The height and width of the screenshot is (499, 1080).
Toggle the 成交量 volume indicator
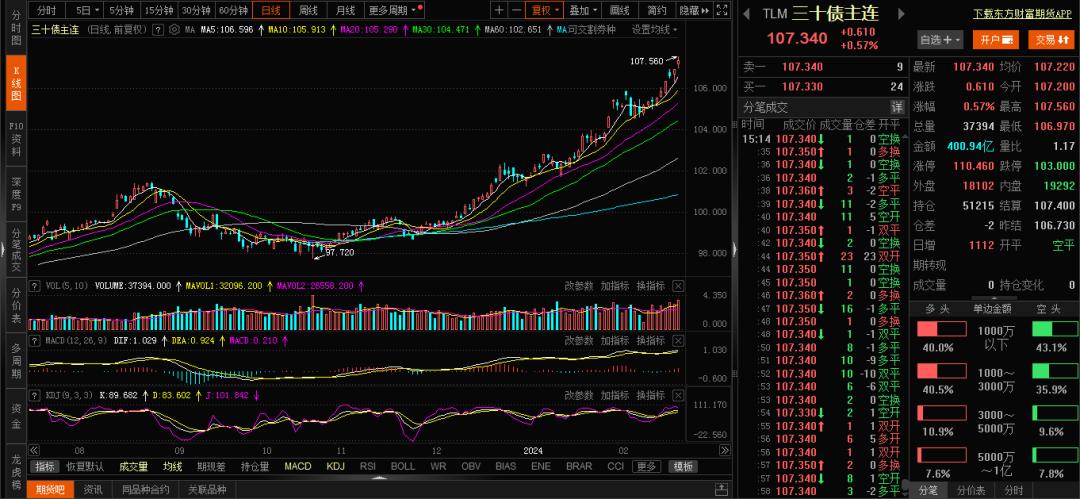133,466
